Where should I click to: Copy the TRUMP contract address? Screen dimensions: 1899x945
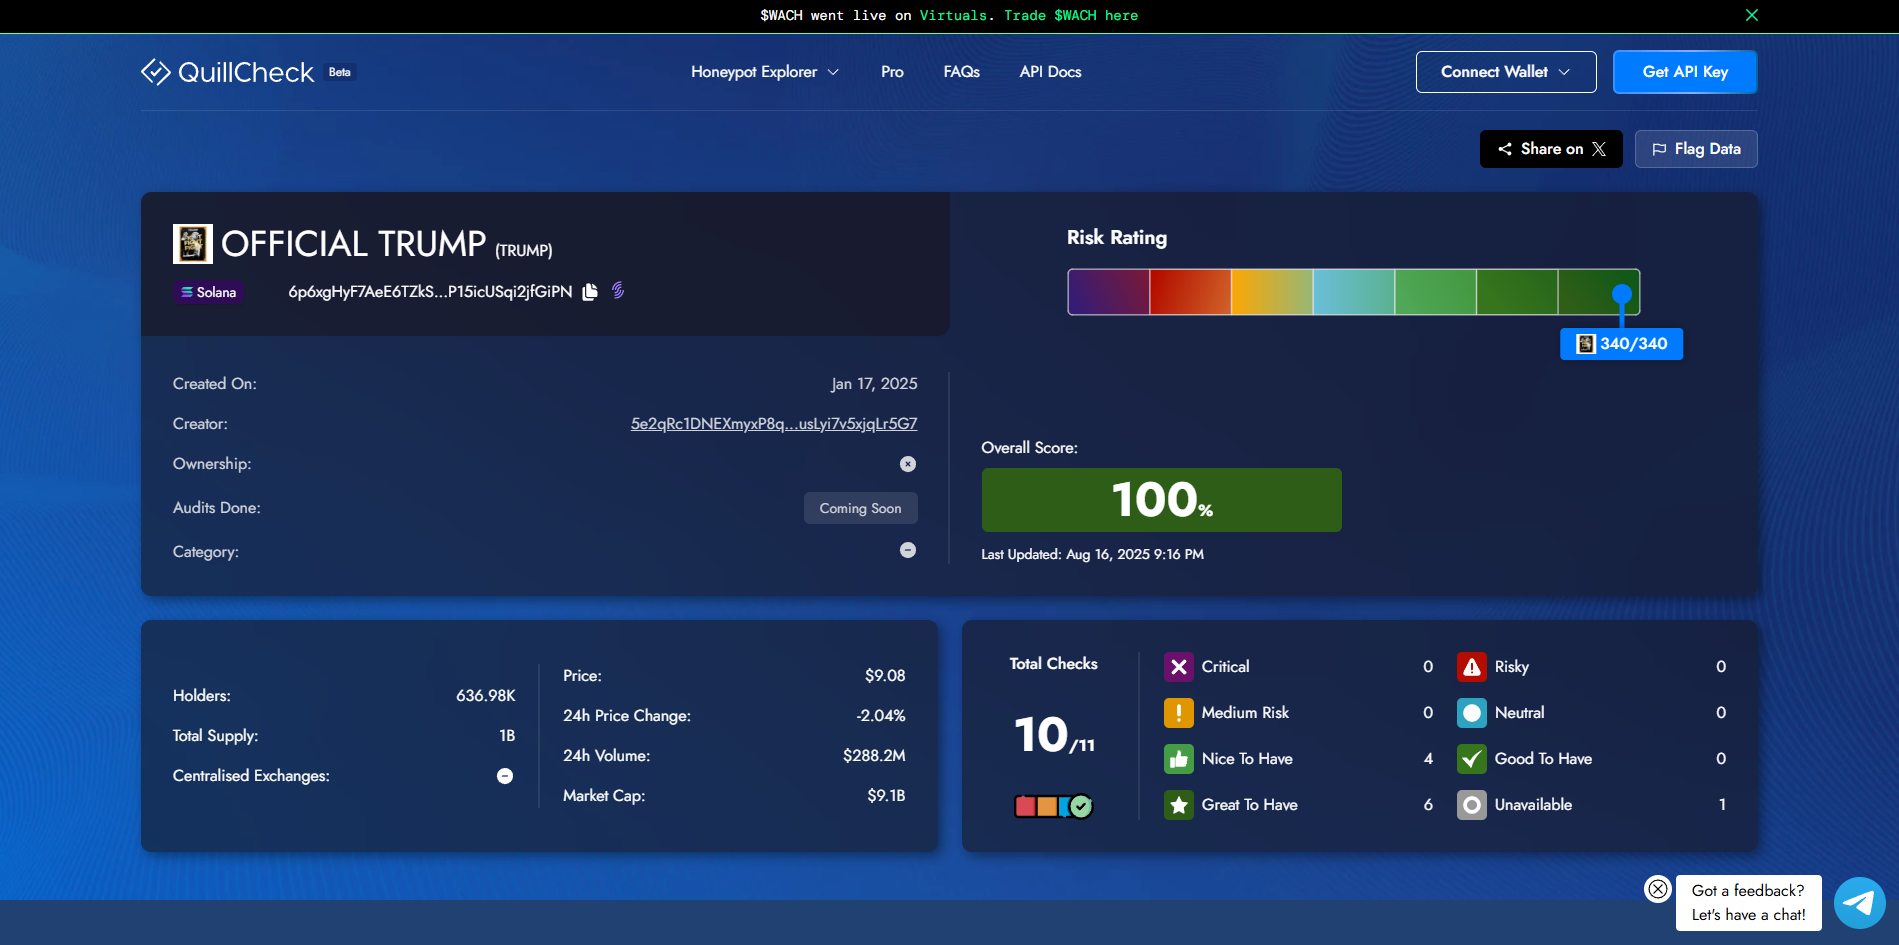point(590,292)
